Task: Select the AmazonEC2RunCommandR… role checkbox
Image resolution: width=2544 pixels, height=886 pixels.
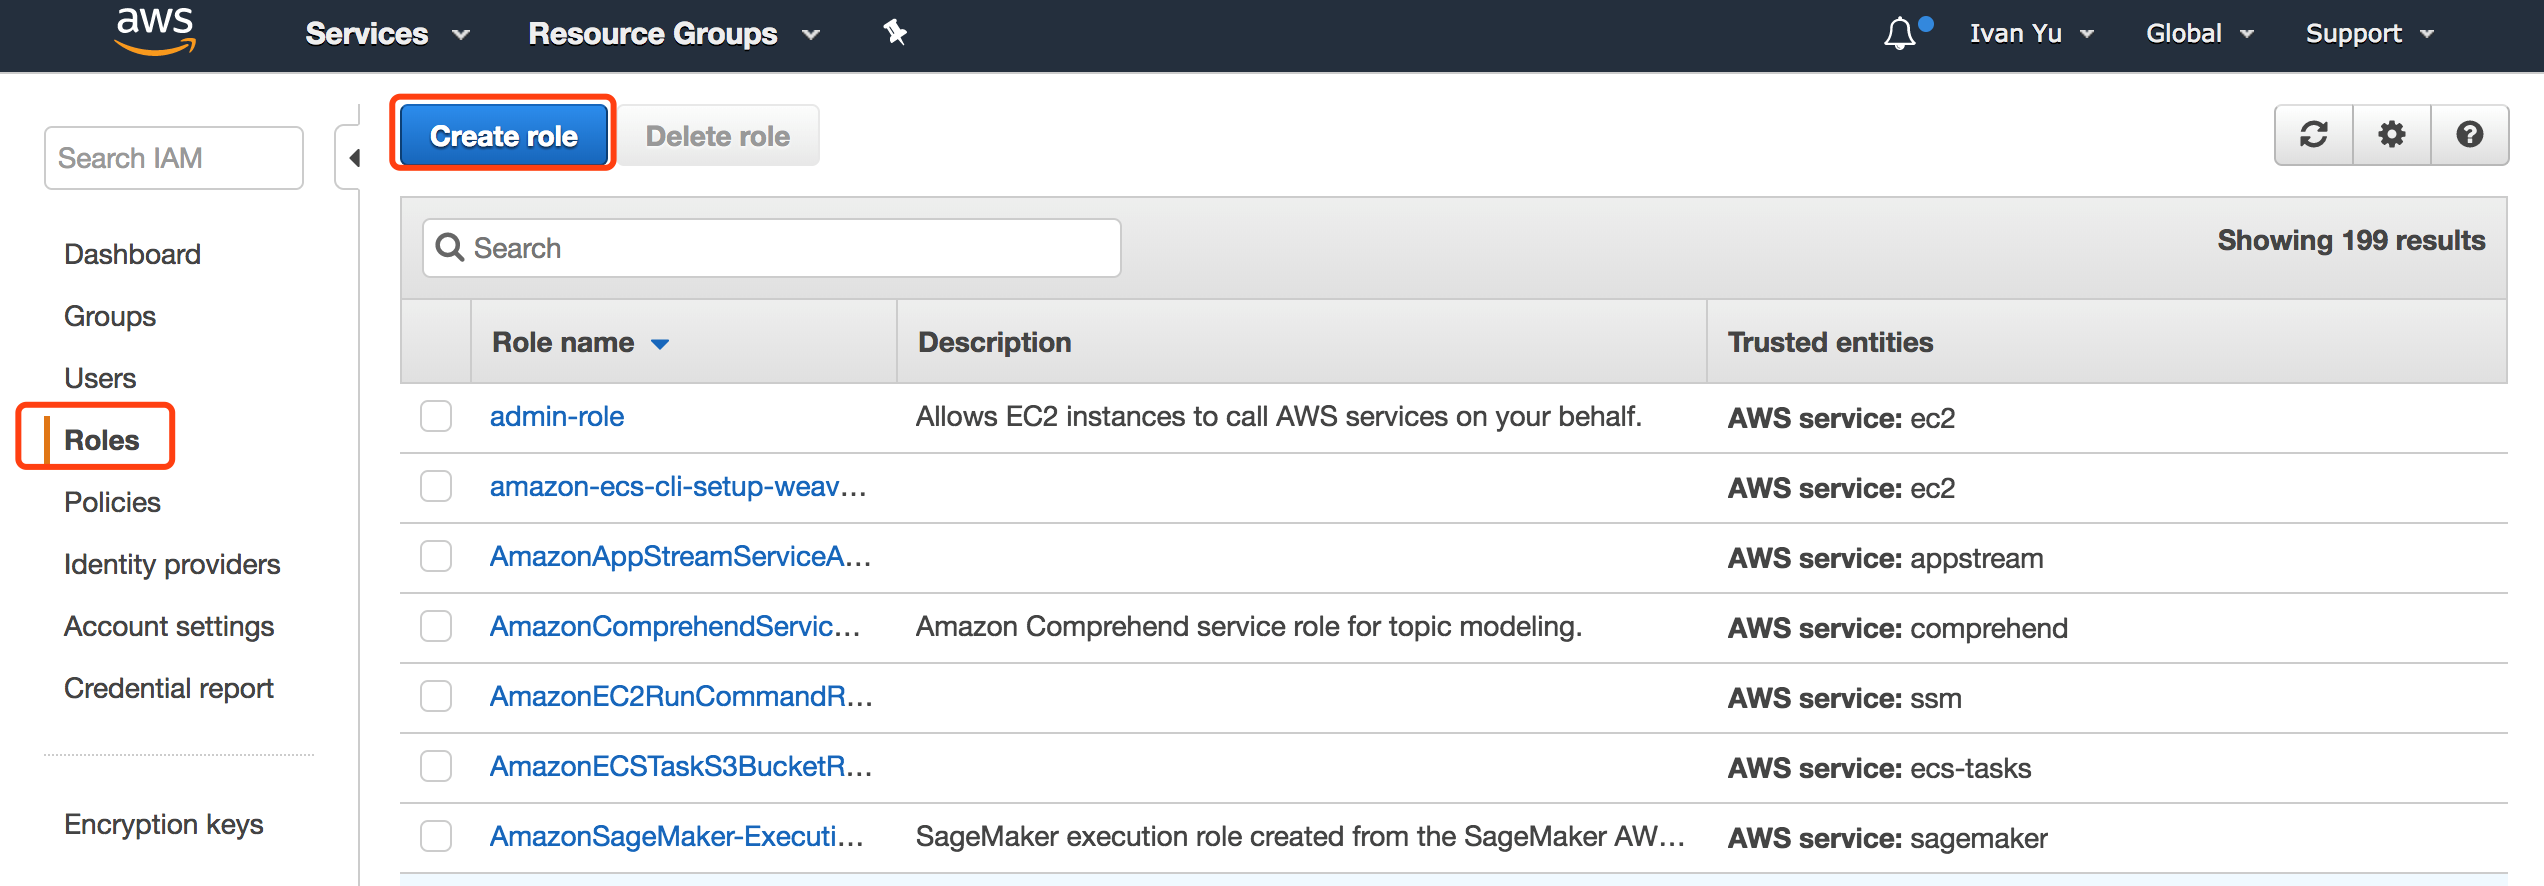Action: tap(436, 696)
